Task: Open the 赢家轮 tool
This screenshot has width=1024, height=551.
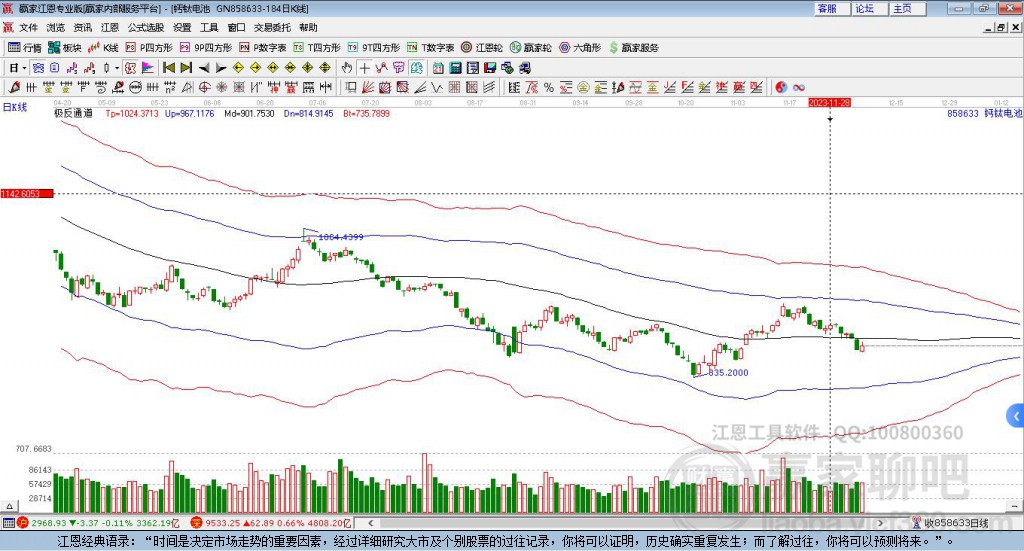Action: pos(530,48)
